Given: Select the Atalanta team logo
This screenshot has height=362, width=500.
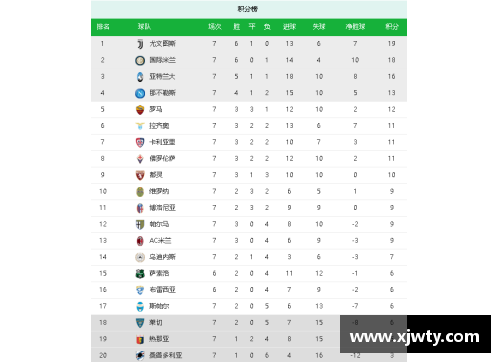Looking at the screenshot, I should (140, 77).
